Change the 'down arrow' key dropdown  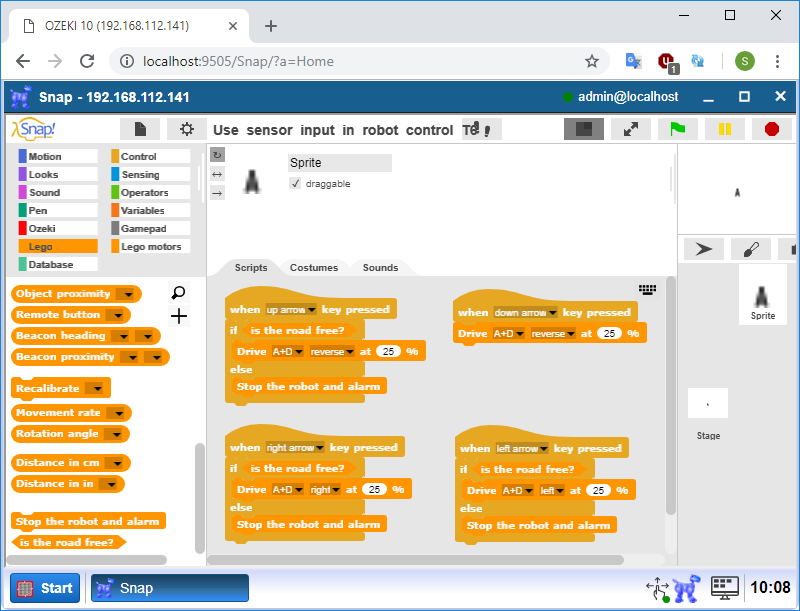click(x=526, y=313)
